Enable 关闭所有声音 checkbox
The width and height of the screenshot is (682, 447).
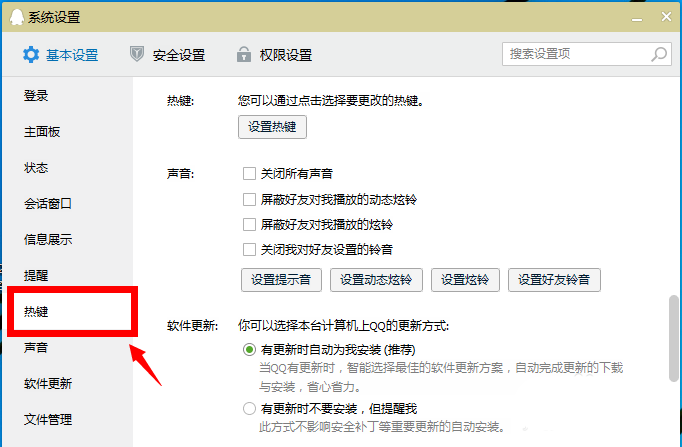(249, 173)
